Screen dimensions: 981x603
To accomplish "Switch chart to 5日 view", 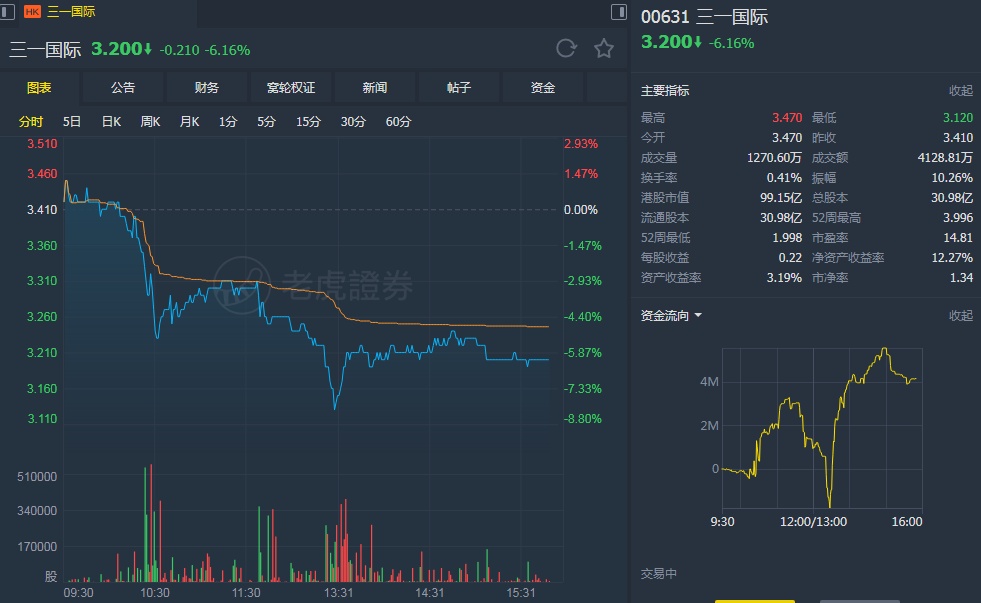I will (x=72, y=122).
